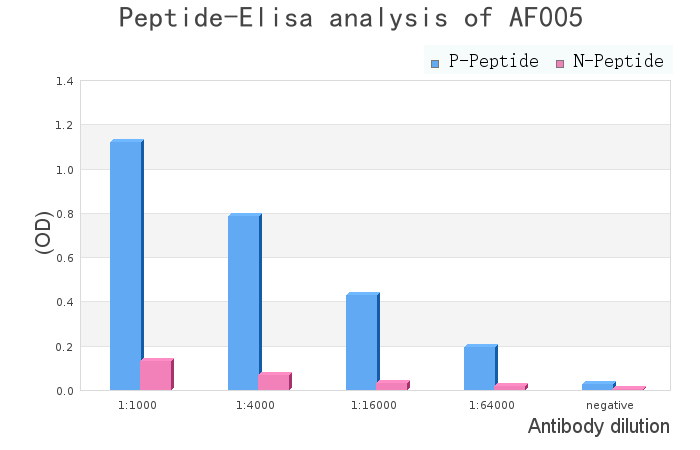Click the negative x-axis label
This screenshot has height=450, width=700.
[610, 405]
